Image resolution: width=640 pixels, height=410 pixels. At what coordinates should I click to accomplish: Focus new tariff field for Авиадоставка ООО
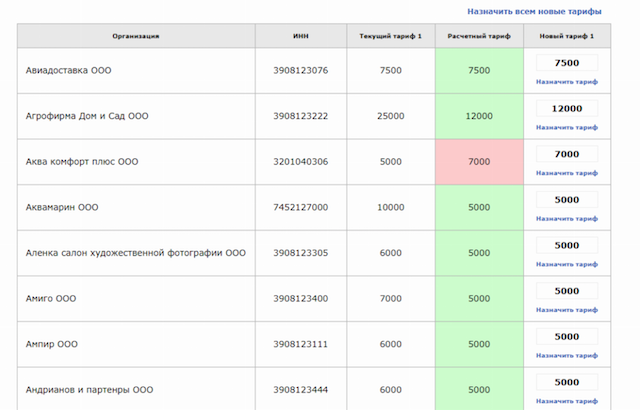[567, 63]
